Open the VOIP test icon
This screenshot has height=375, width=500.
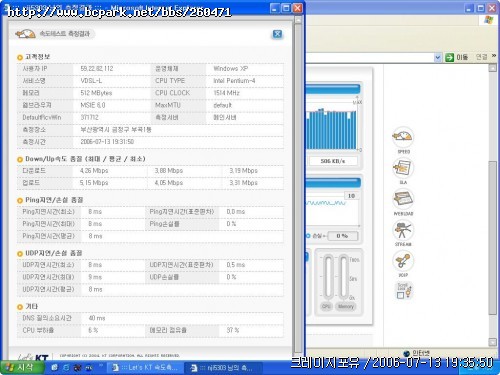(403, 261)
